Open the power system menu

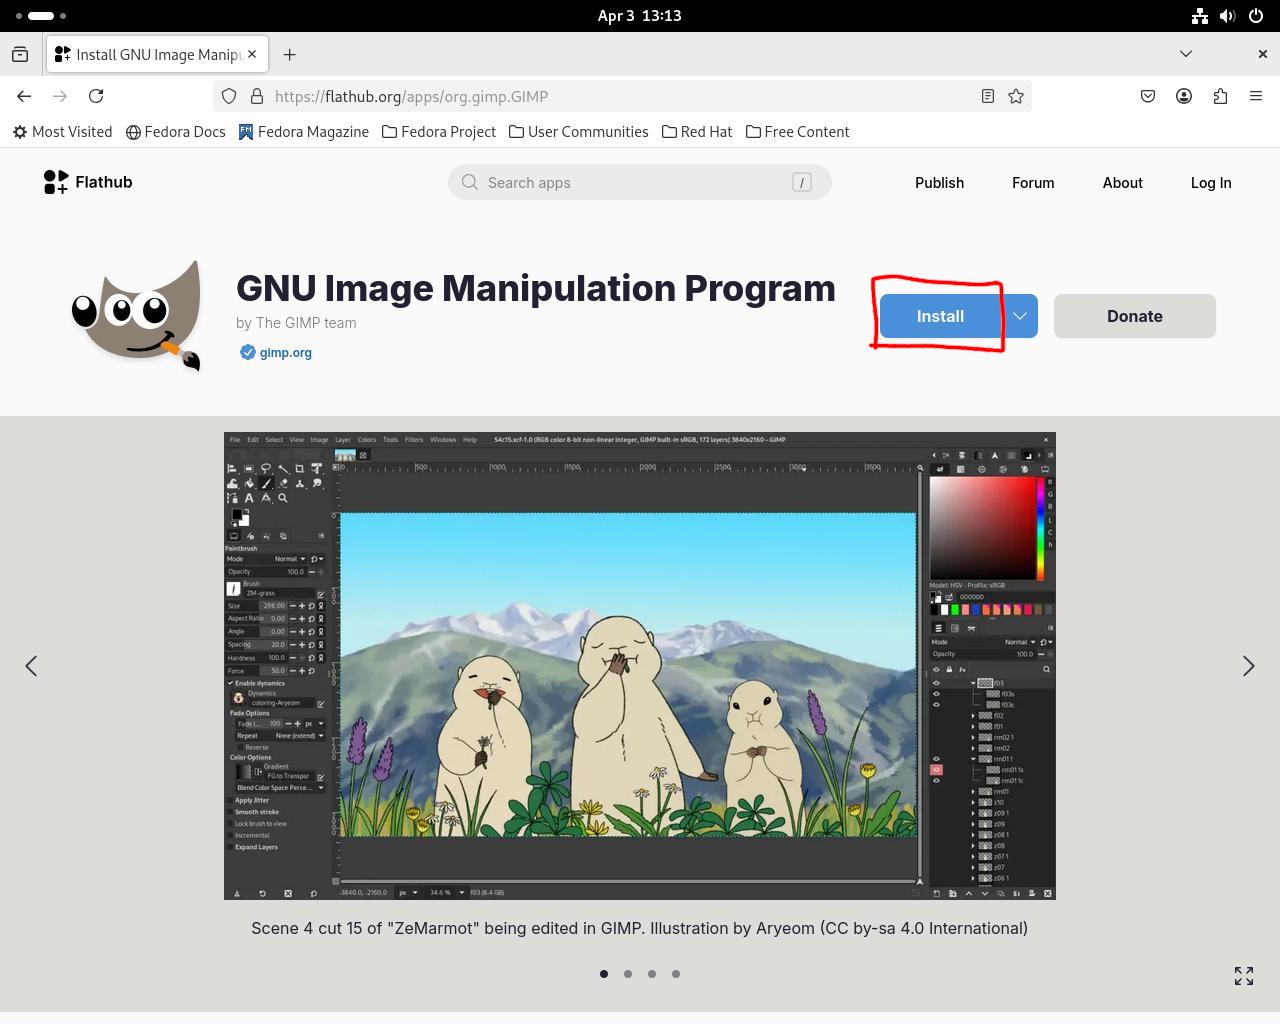click(1256, 16)
